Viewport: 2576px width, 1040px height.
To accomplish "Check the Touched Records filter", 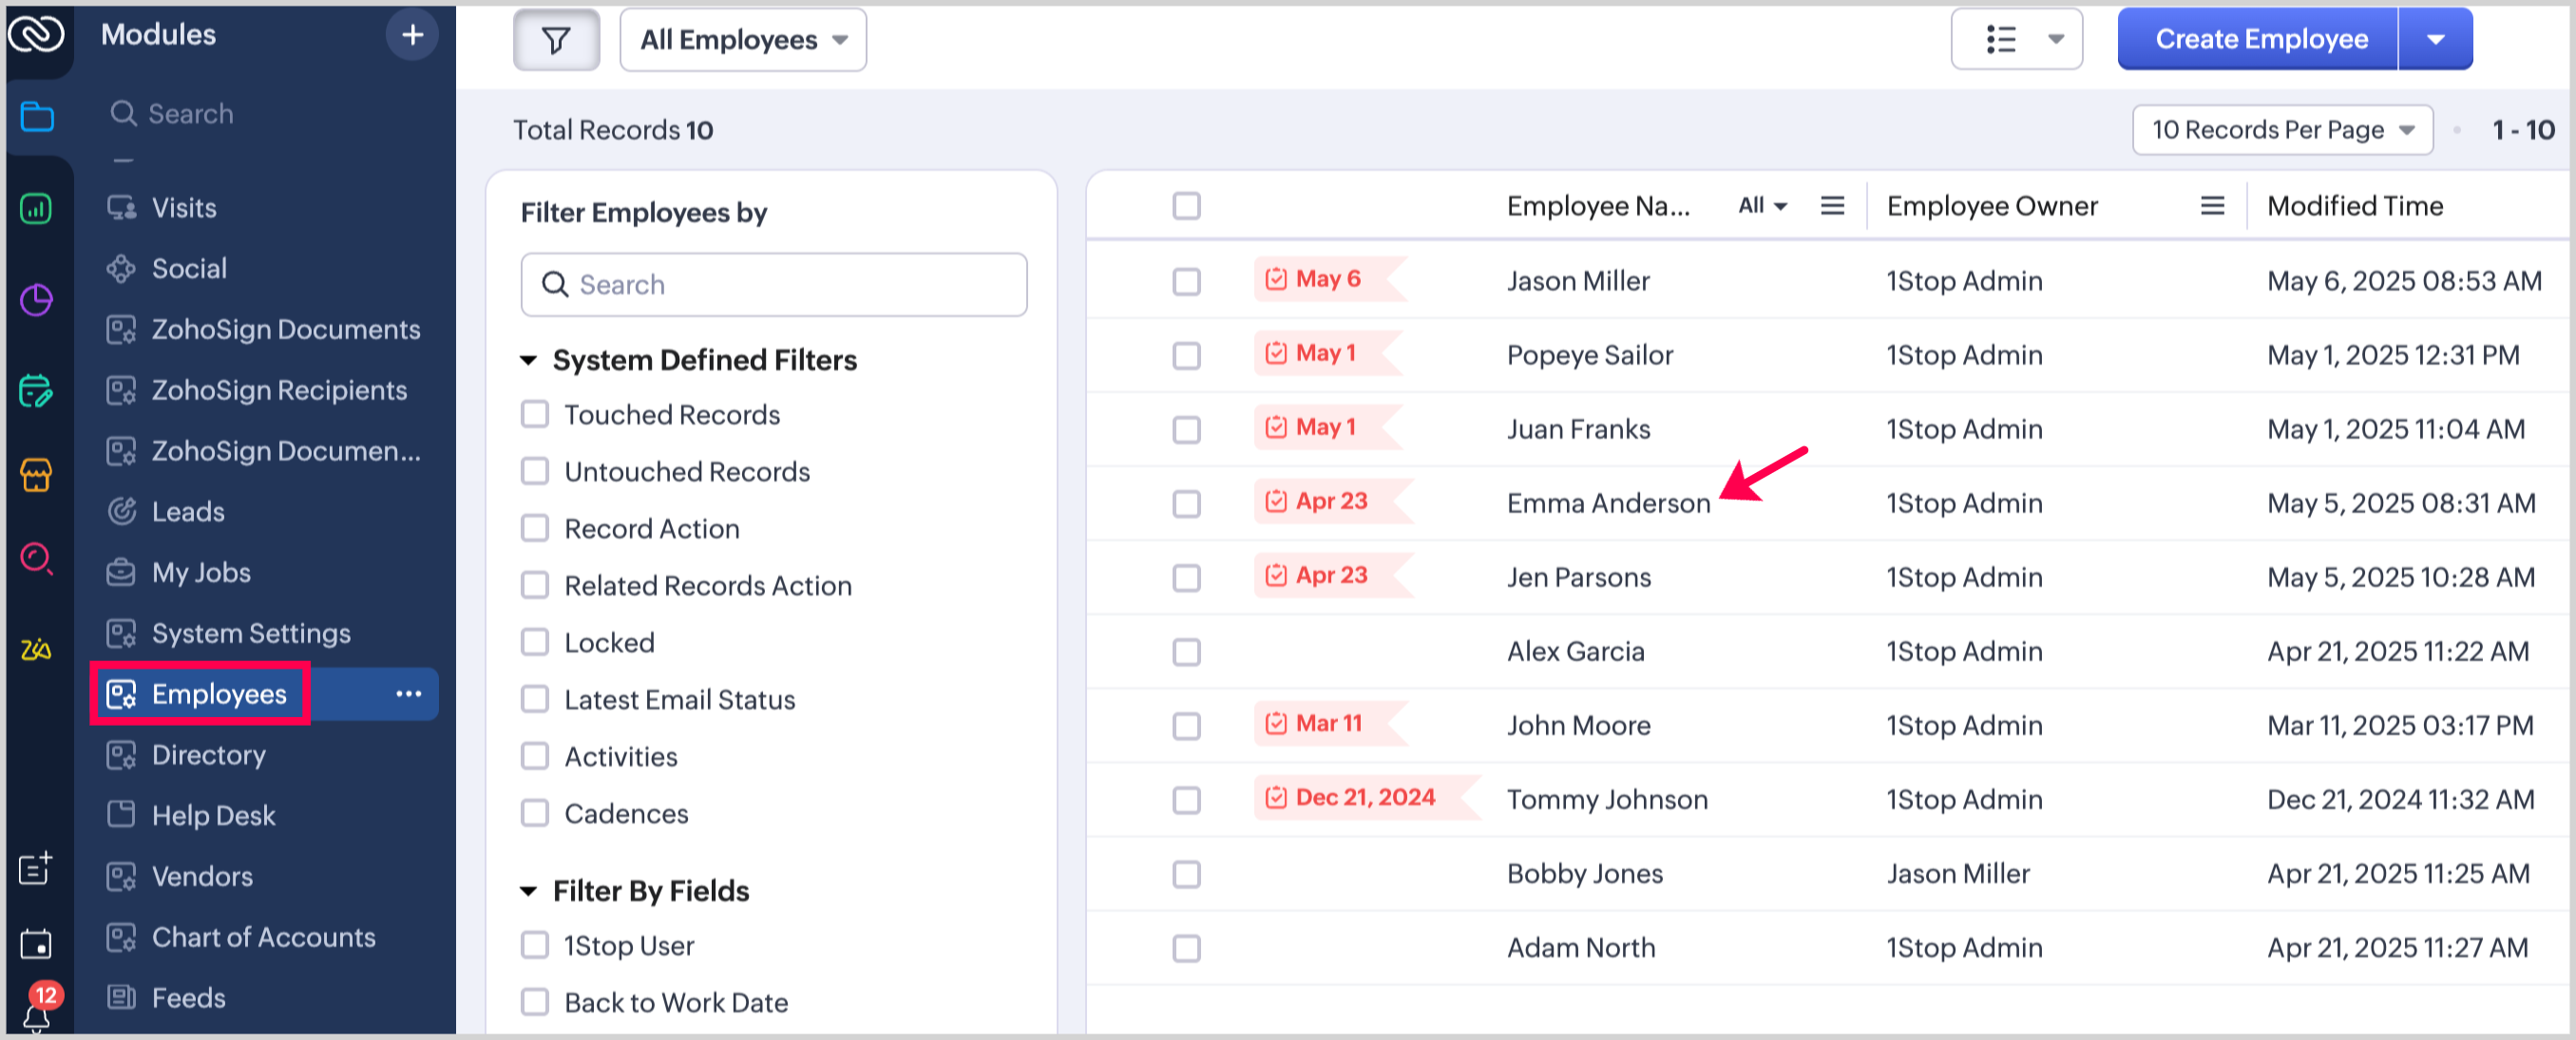I will (535, 414).
